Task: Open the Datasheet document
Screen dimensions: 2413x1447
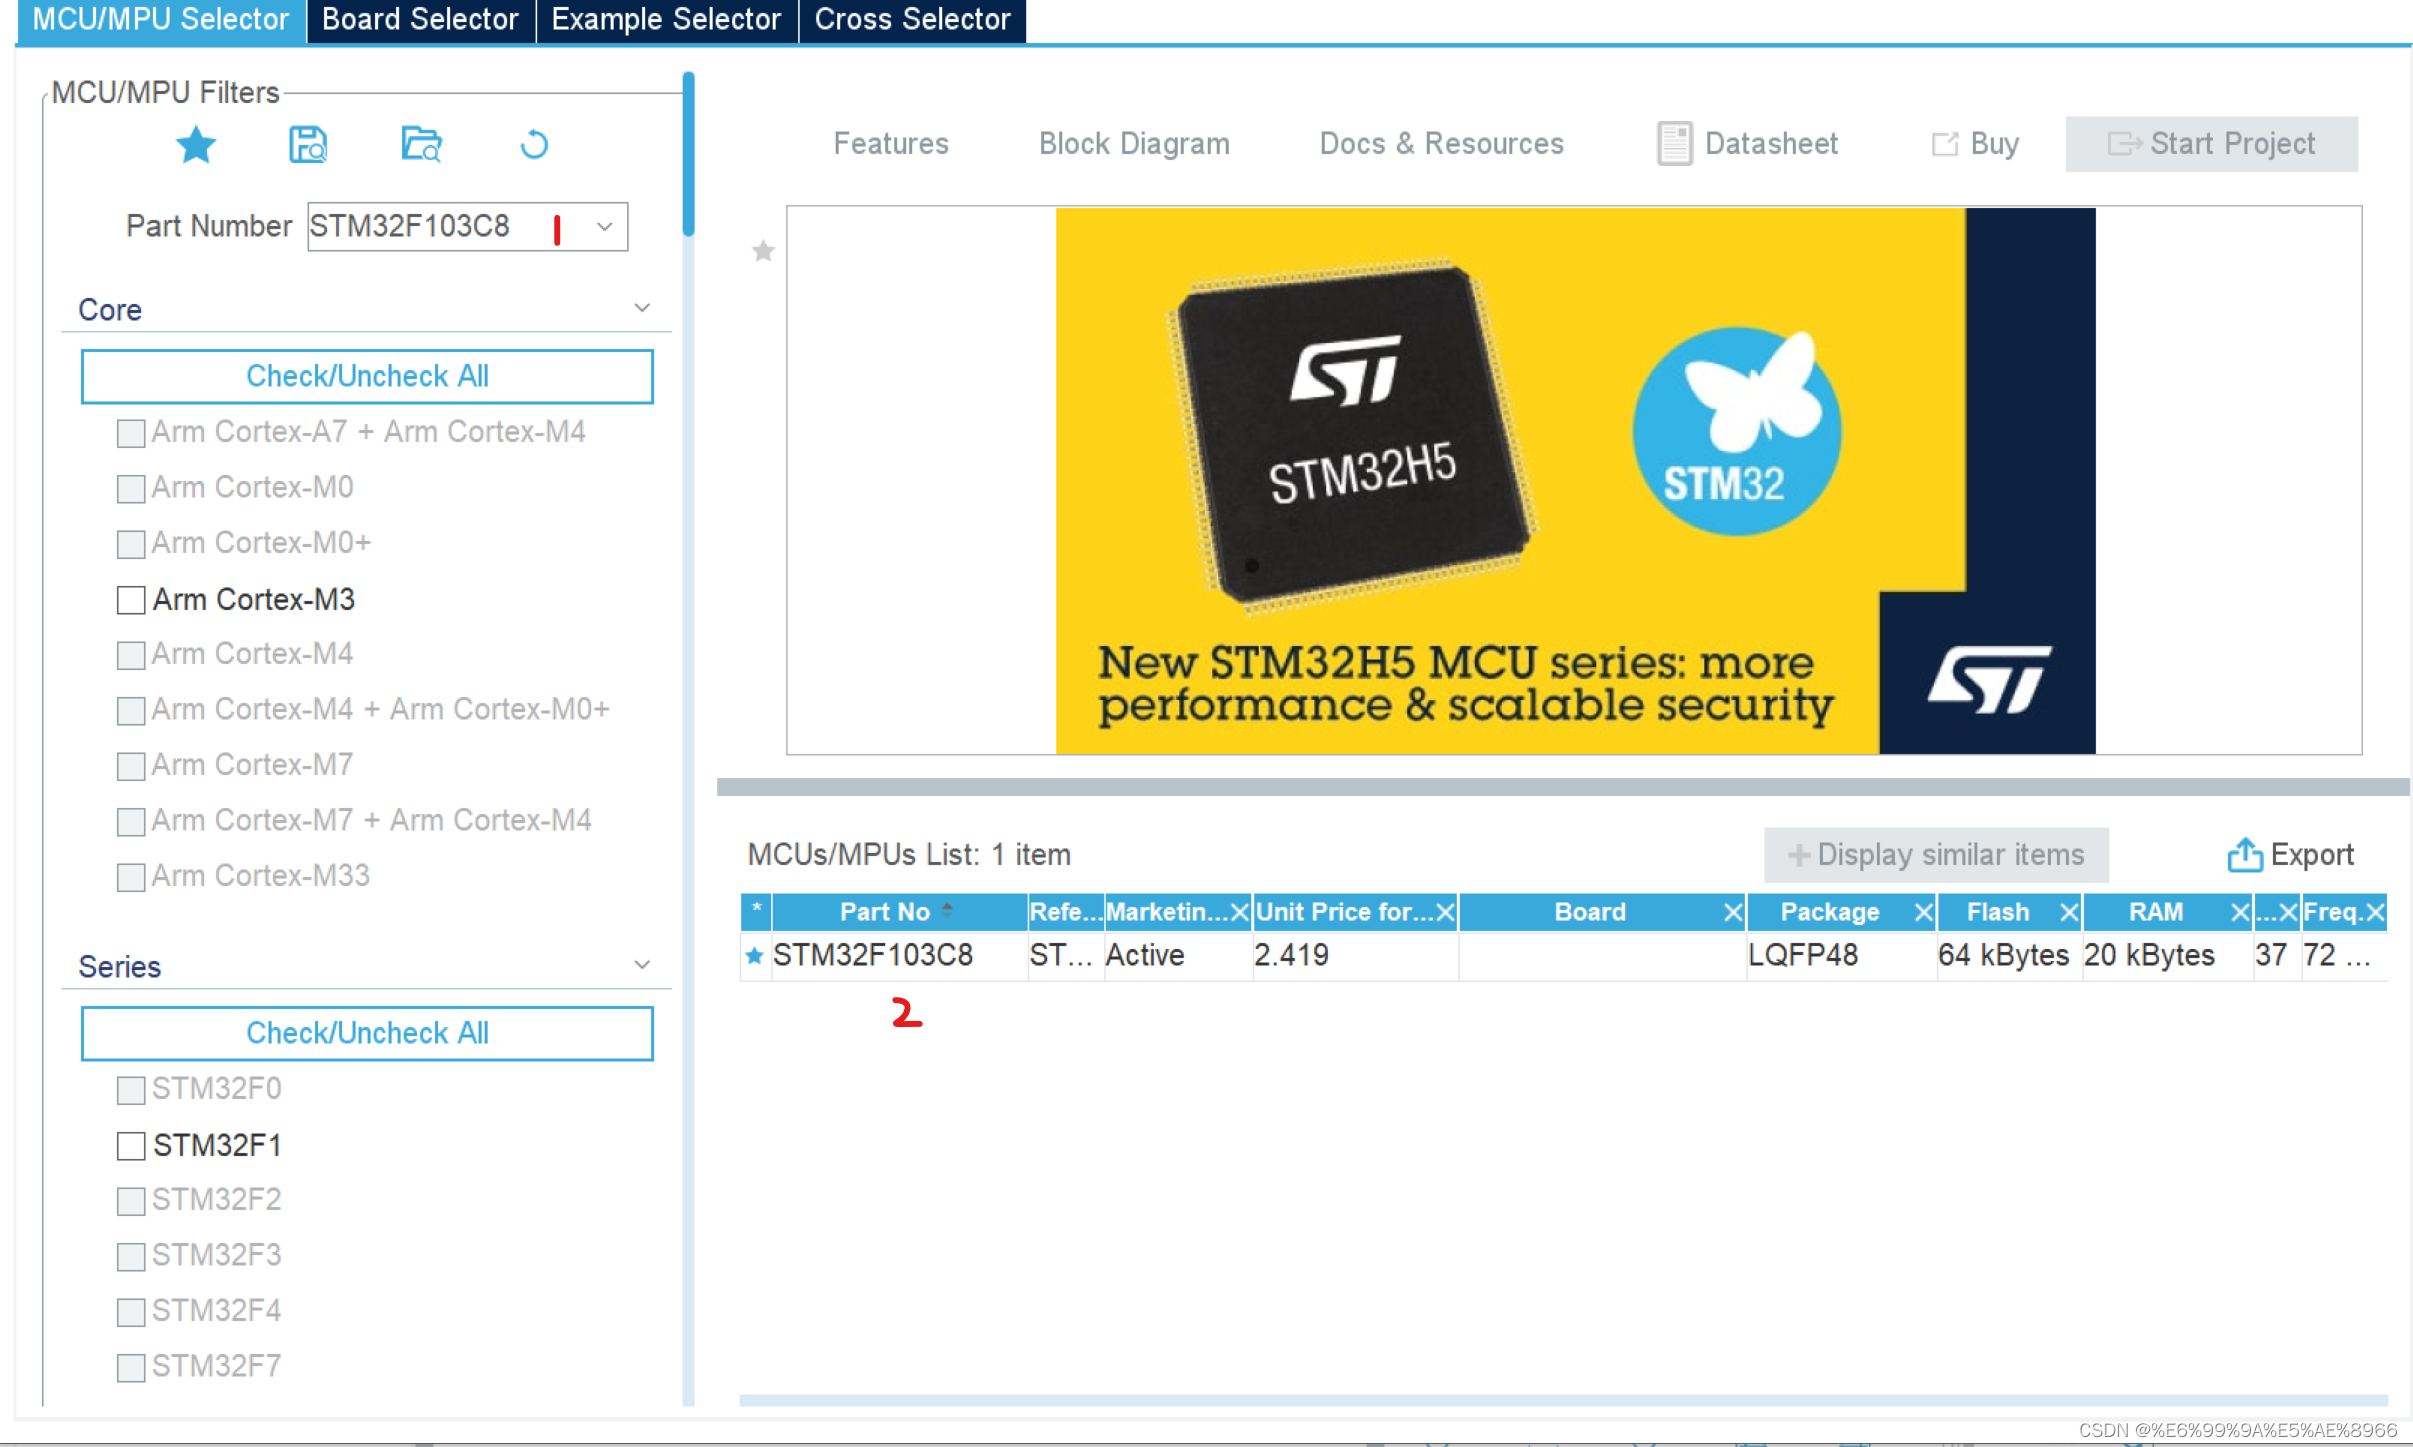Action: click(x=1747, y=144)
